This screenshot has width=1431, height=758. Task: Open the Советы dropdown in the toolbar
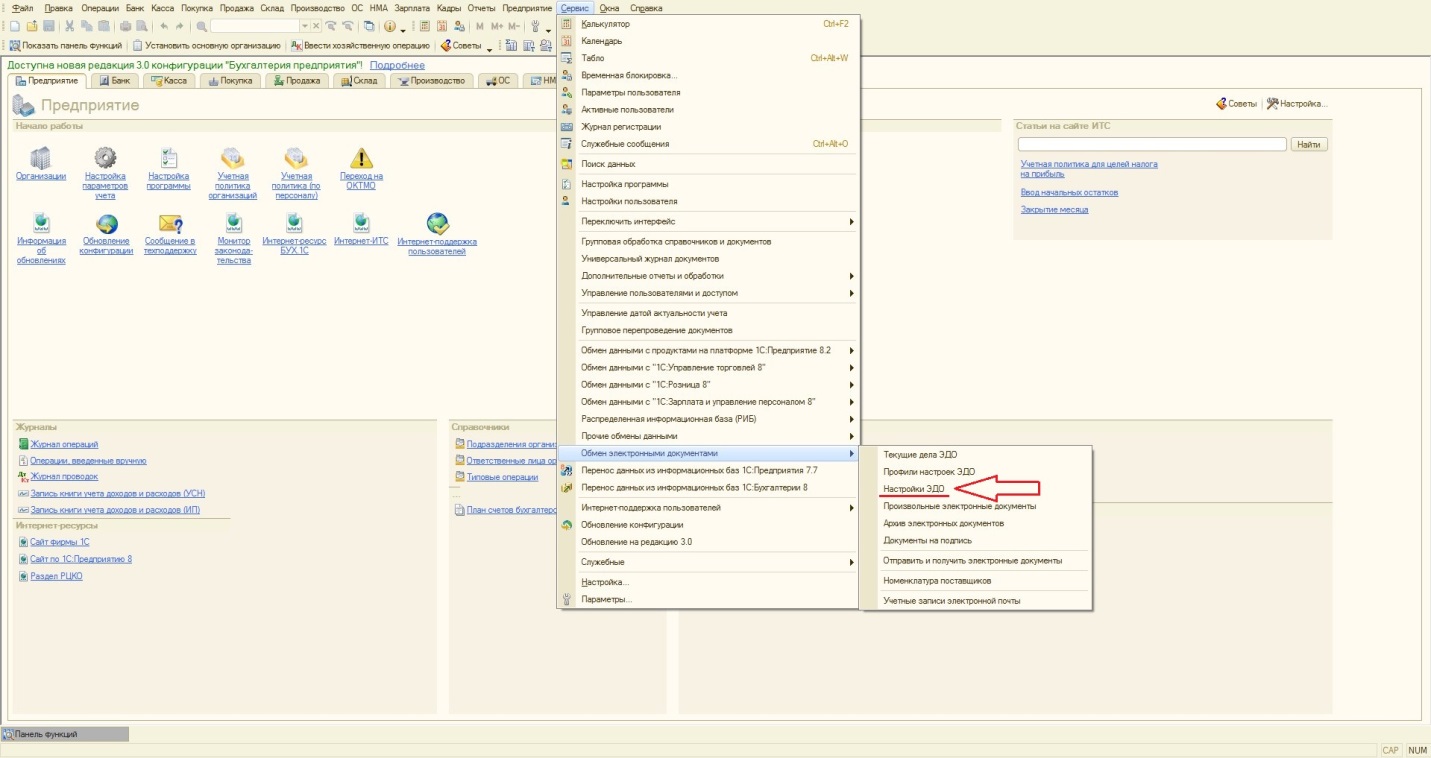(466, 45)
